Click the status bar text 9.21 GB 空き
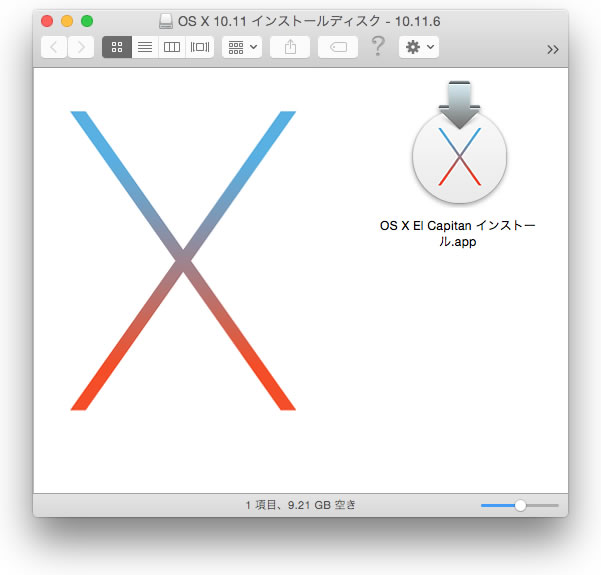This screenshot has width=601, height=575. click(322, 505)
